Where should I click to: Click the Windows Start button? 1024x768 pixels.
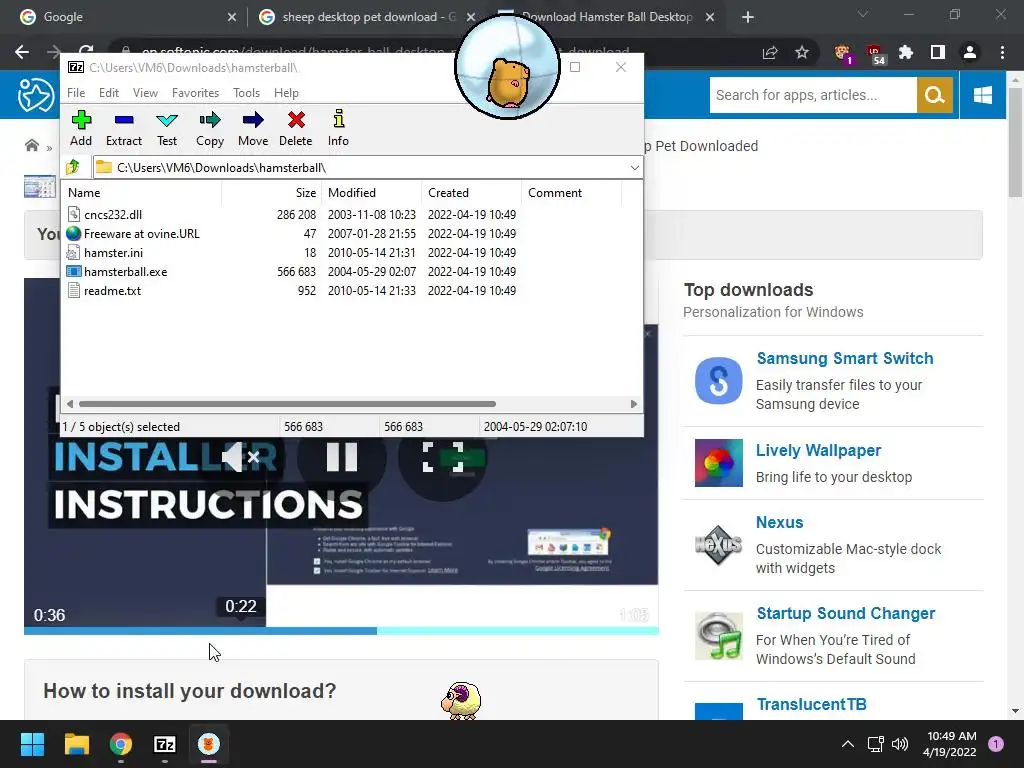(32, 744)
